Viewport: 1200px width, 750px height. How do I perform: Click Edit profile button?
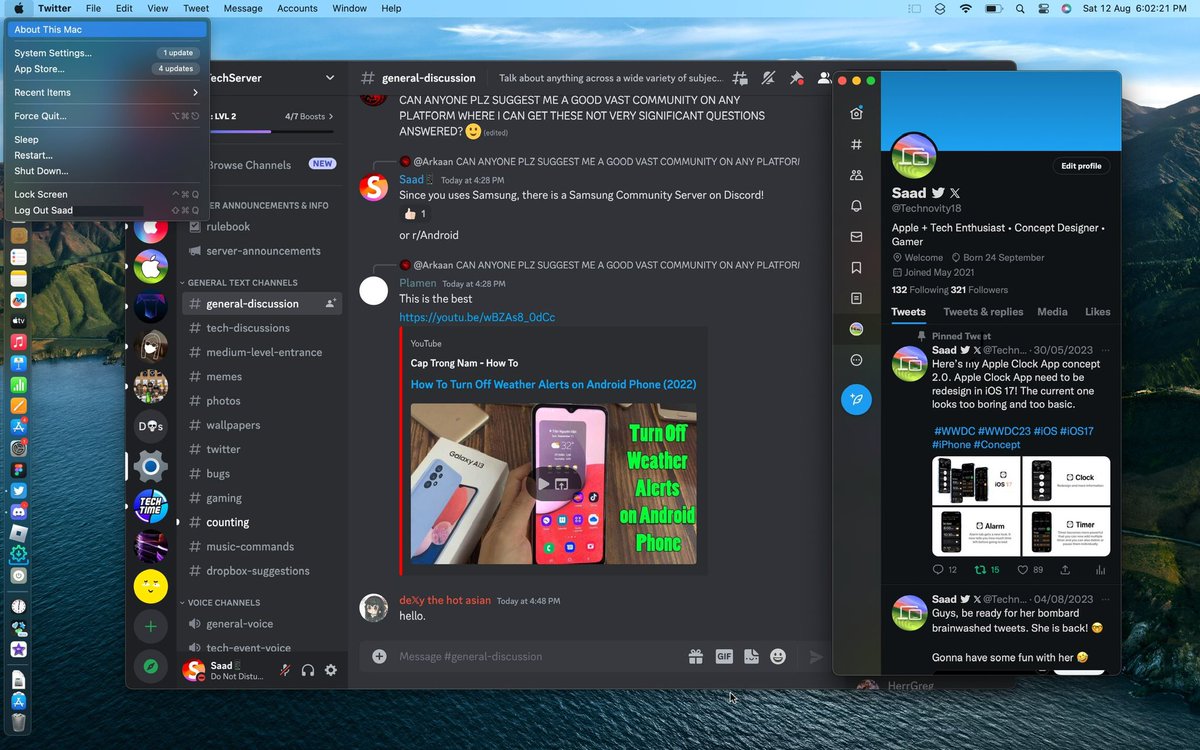click(x=1081, y=166)
